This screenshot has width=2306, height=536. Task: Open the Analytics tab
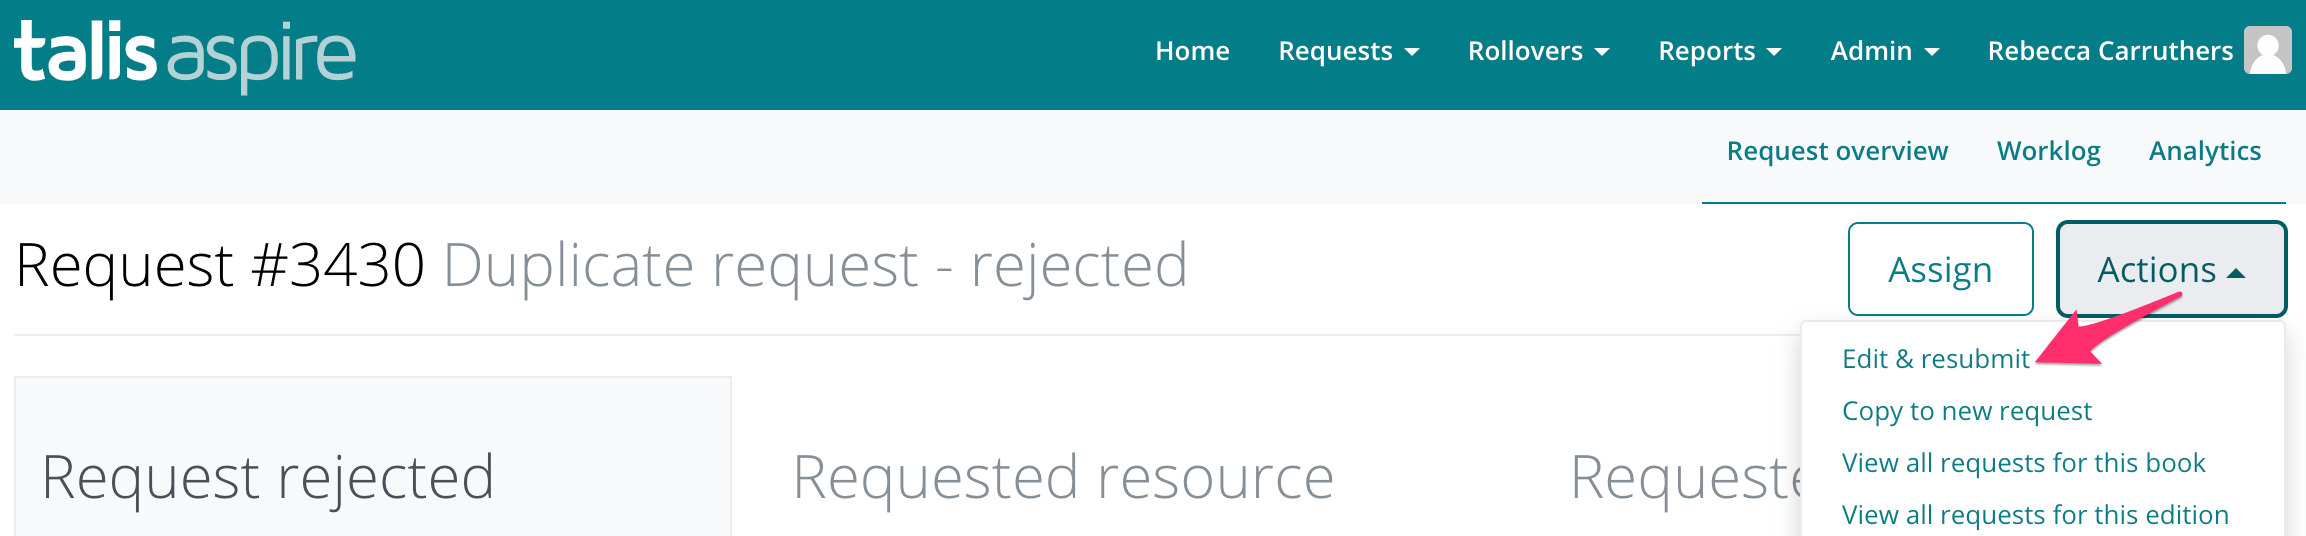point(2205,151)
